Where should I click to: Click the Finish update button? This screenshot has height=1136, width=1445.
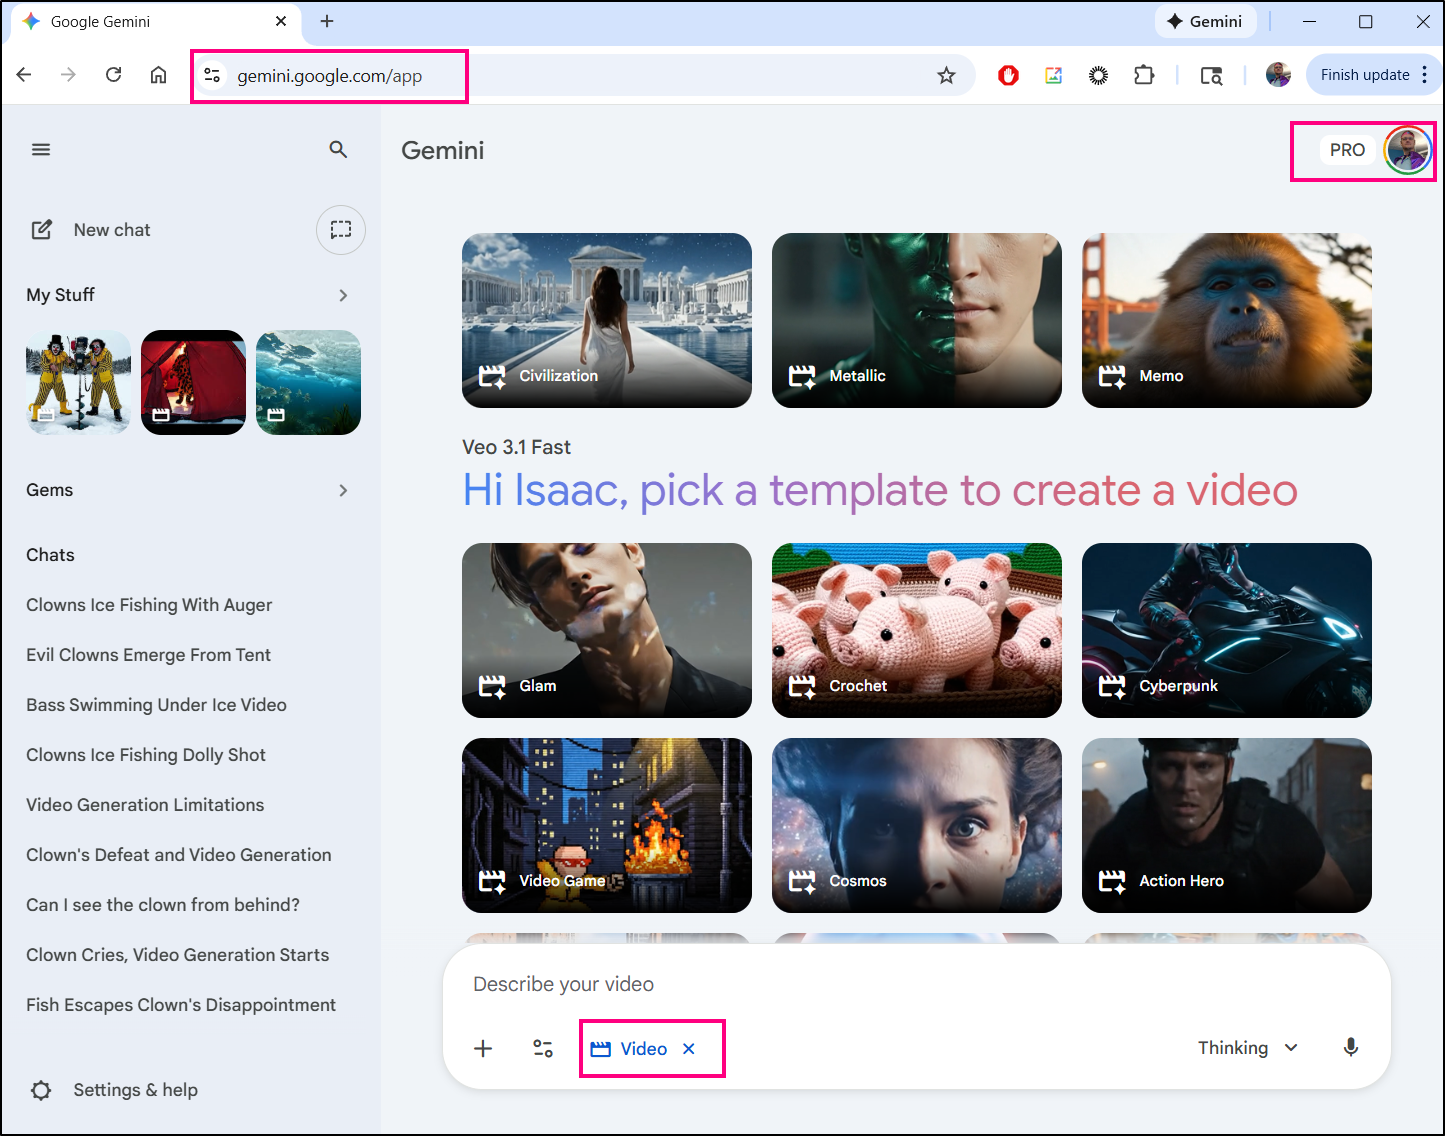tap(1364, 76)
